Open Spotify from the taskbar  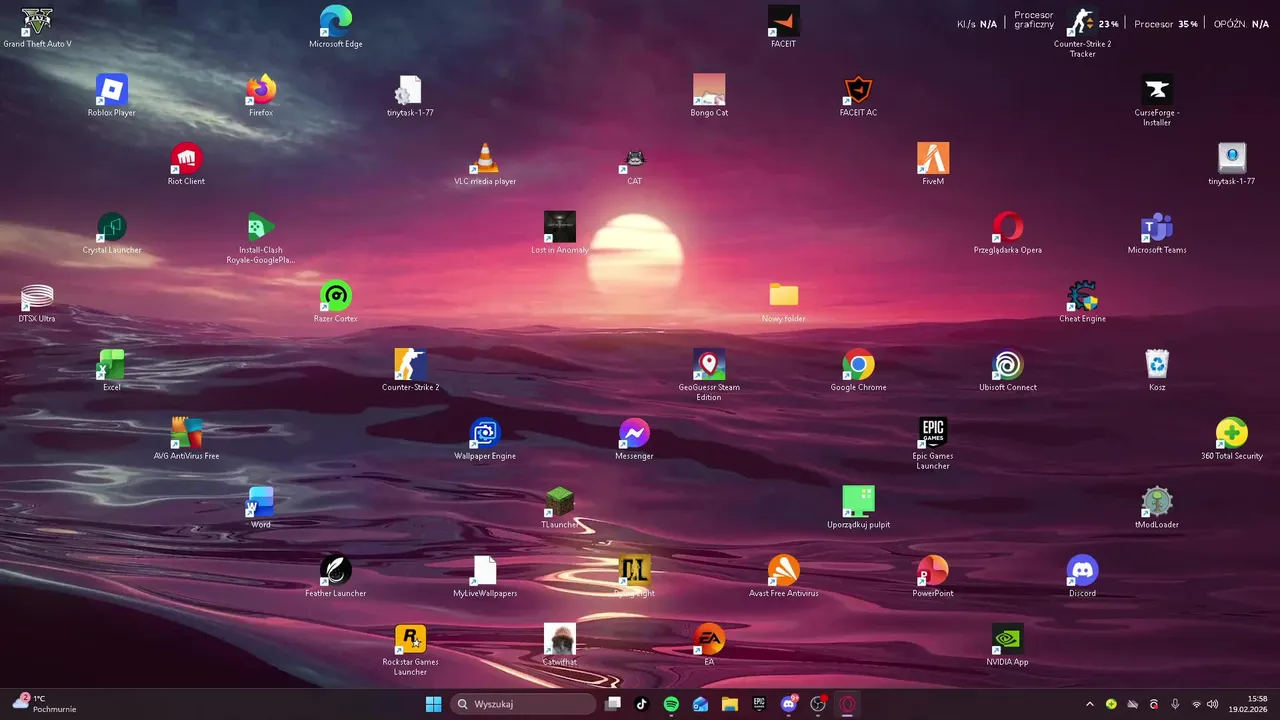671,704
